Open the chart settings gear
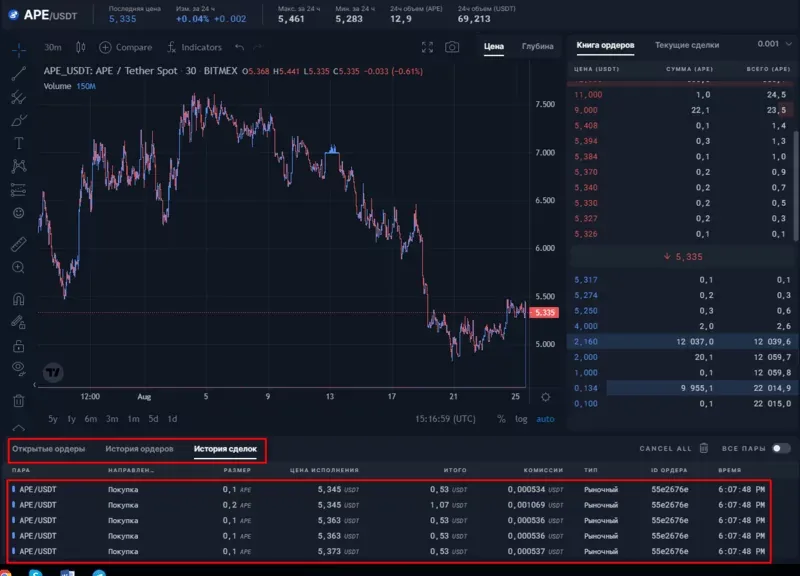Image resolution: width=800 pixels, height=576 pixels. (x=545, y=397)
